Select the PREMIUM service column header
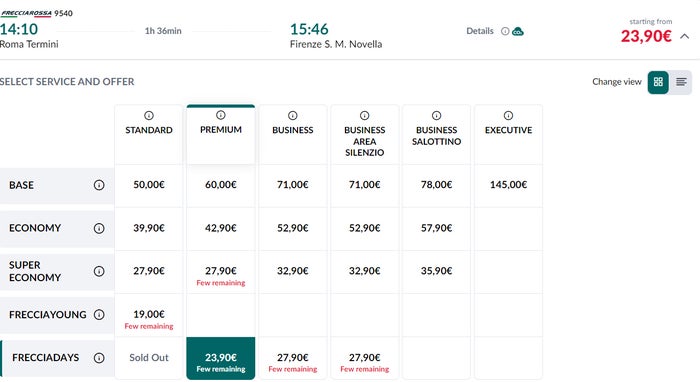The image size is (700, 382). coord(221,134)
